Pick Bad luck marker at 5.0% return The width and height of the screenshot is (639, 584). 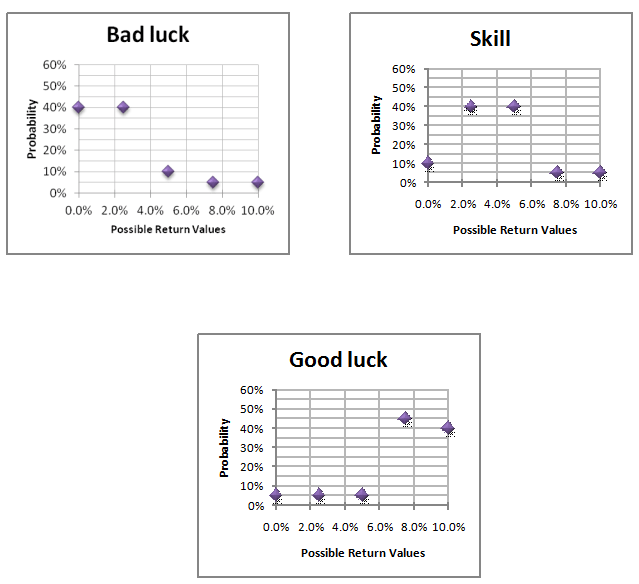coord(168,171)
